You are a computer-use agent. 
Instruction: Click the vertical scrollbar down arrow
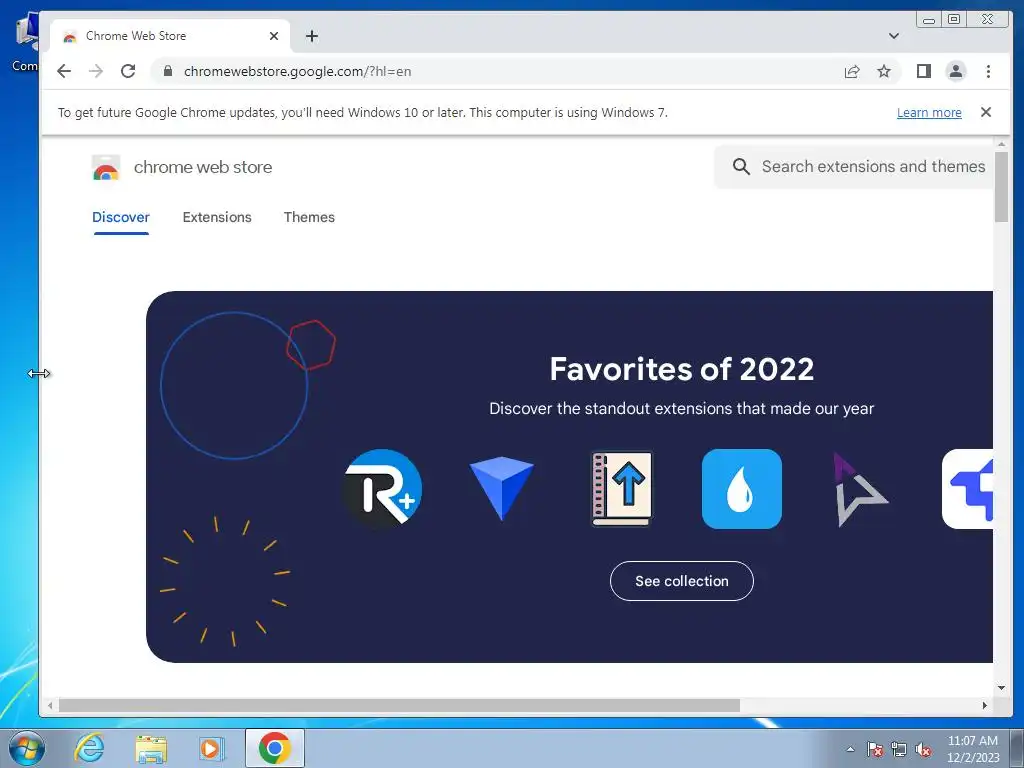click(x=1001, y=687)
